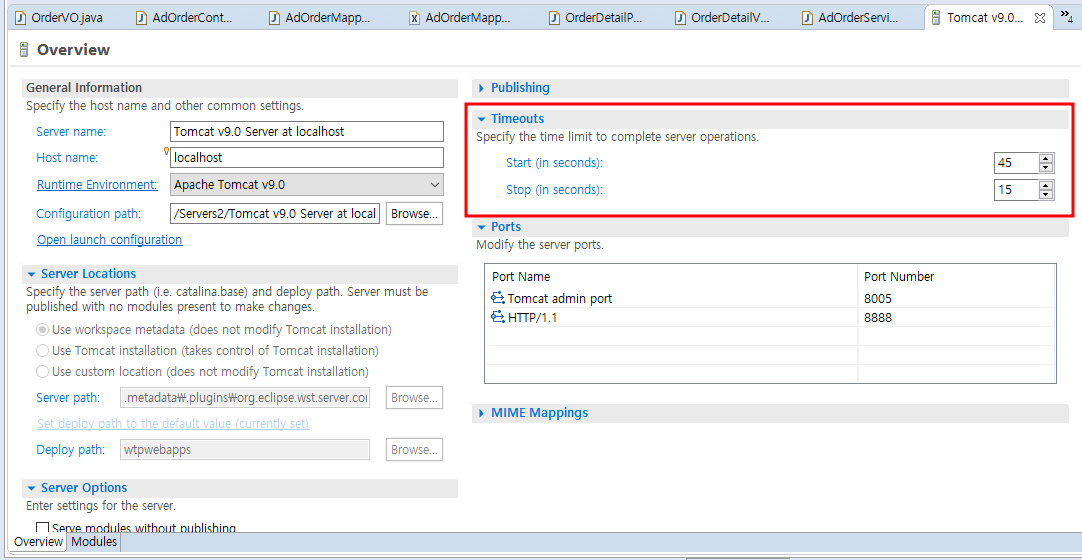The width and height of the screenshot is (1082, 560).
Task: Collapse the Server Options section
Action: pos(32,488)
